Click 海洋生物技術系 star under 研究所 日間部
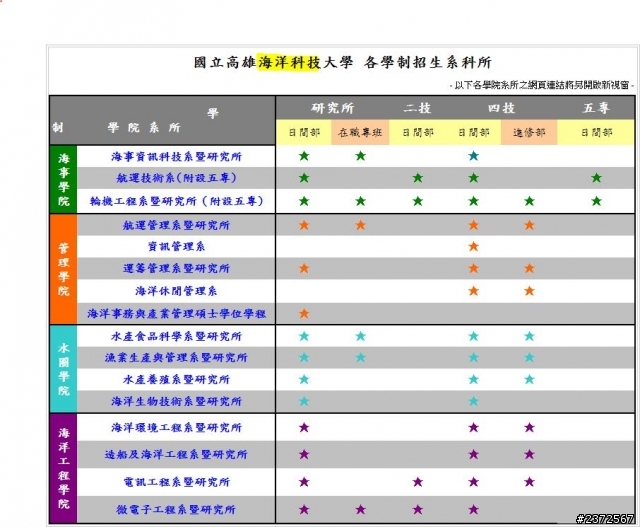Viewport: 640px width, 527px height. 304,401
